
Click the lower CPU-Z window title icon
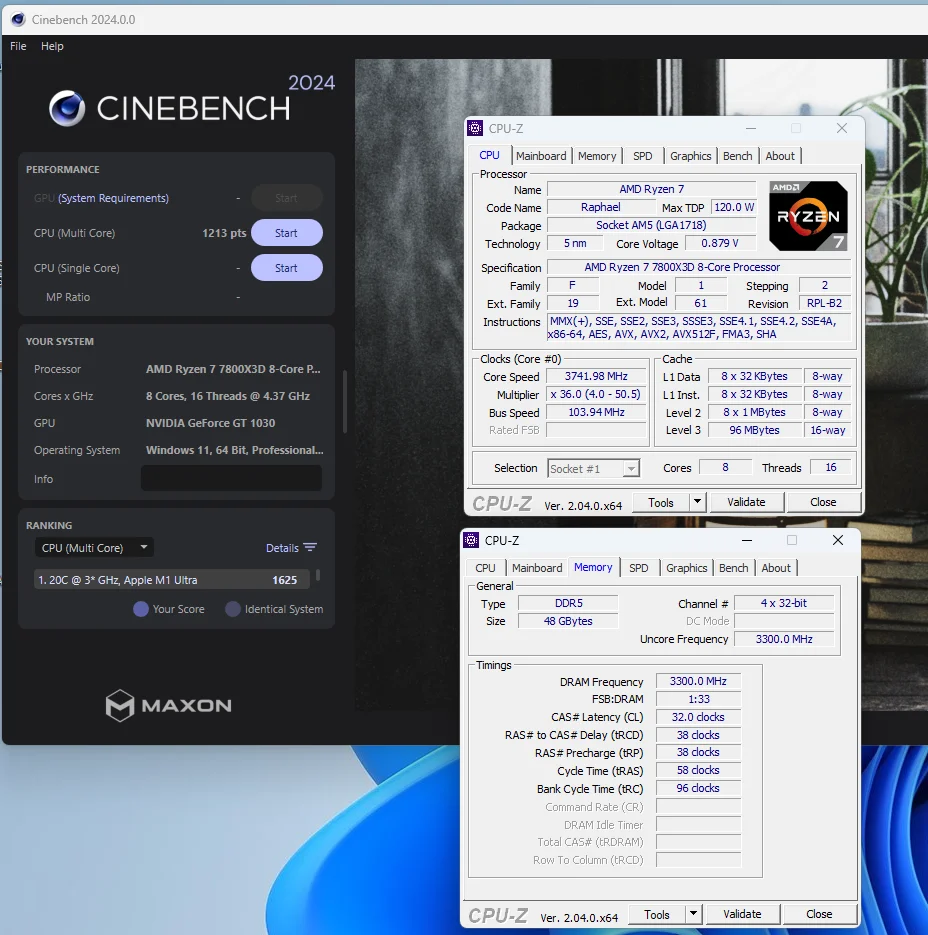[471, 540]
